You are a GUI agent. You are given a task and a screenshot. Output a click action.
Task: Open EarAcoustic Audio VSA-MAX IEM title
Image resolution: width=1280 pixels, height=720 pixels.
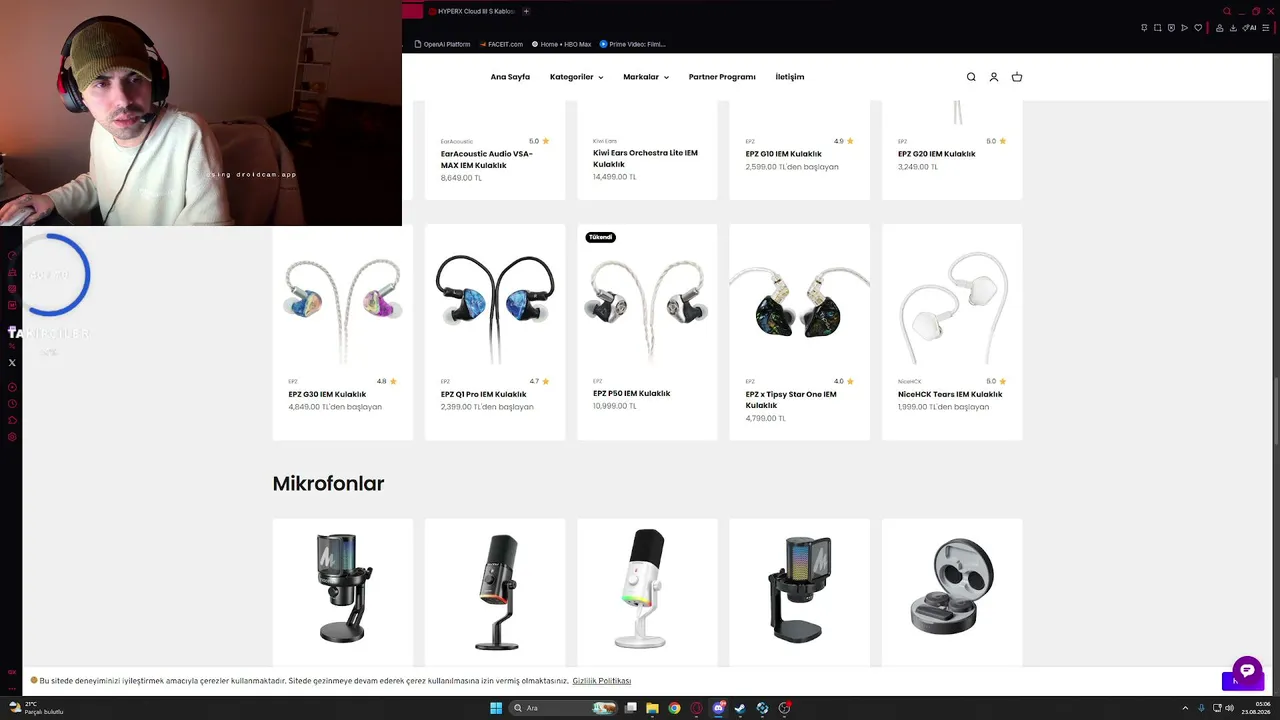487,160
